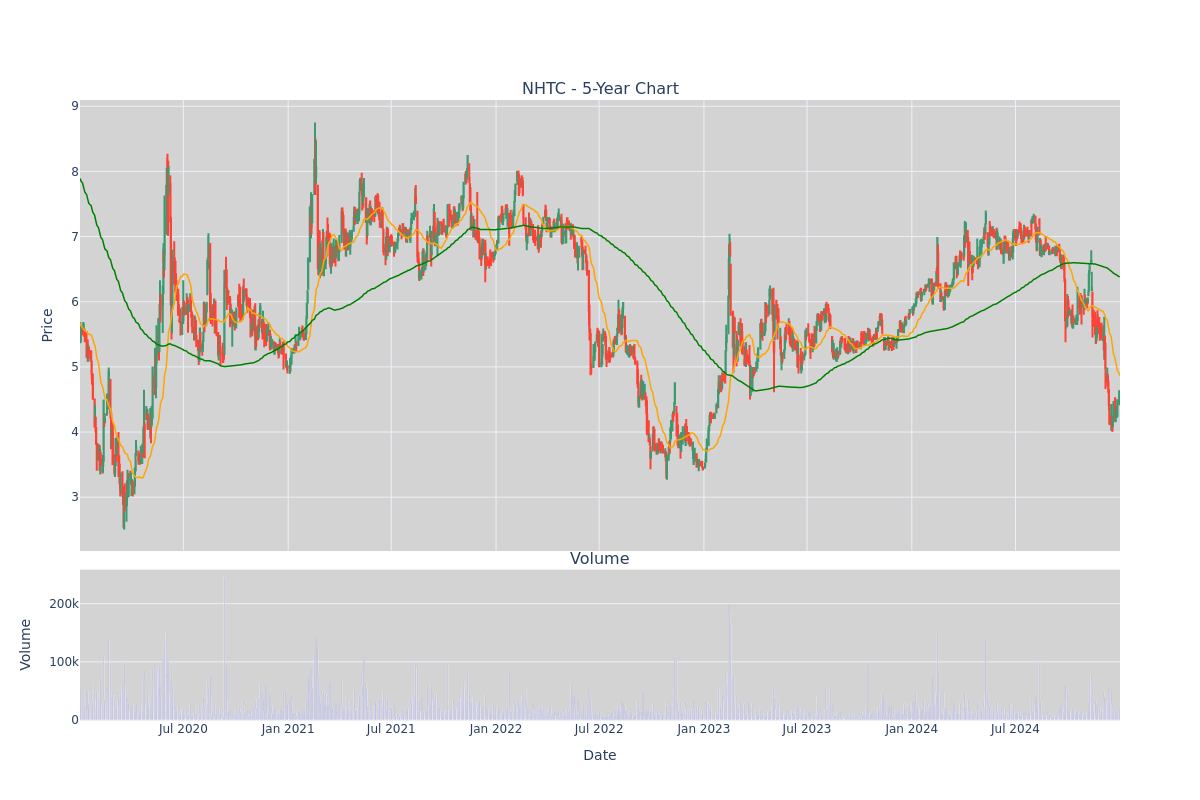This screenshot has width=1200, height=800.
Task: Click the tallest volume bar after Jul 2020
Action: click(x=224, y=648)
